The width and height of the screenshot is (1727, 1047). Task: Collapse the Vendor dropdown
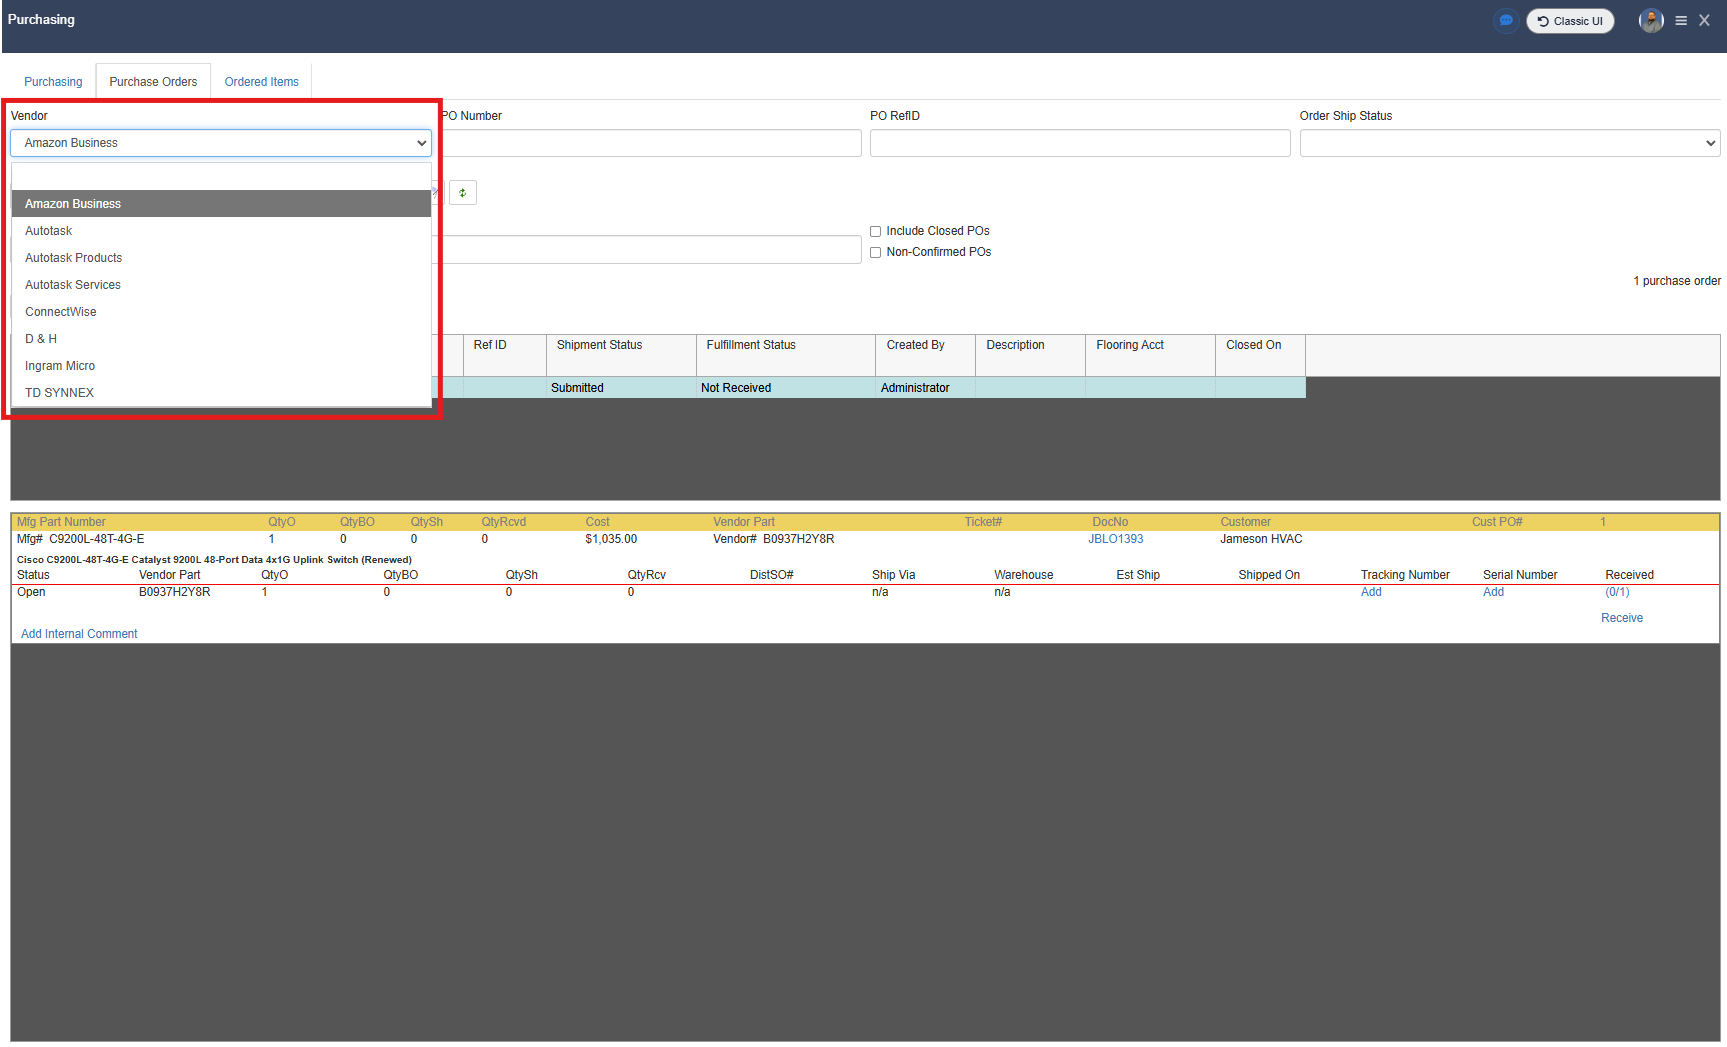point(220,143)
